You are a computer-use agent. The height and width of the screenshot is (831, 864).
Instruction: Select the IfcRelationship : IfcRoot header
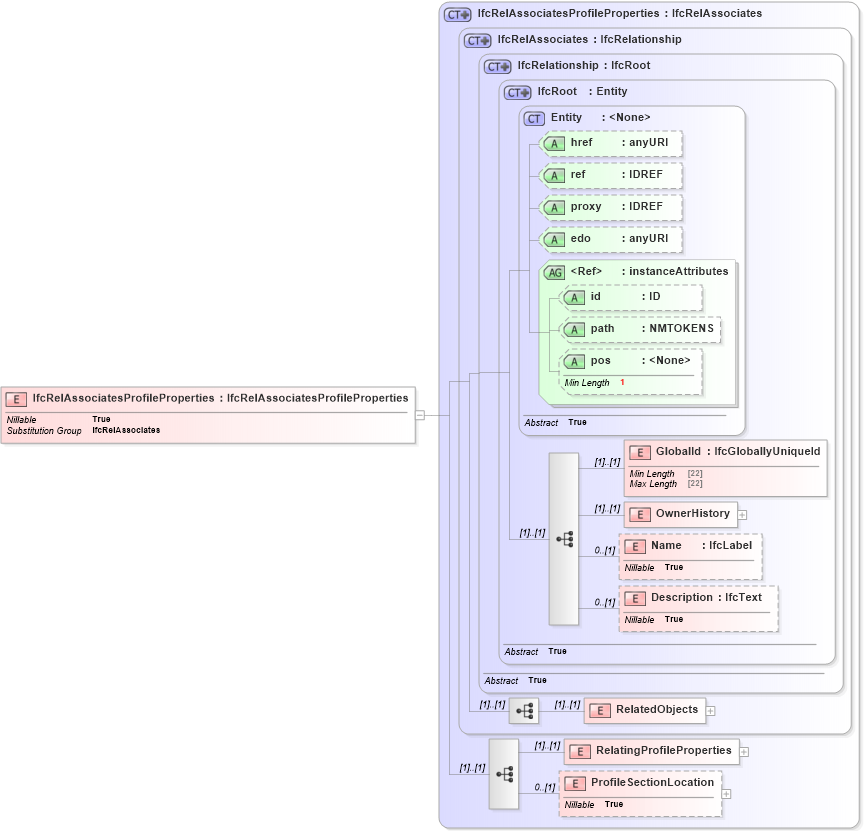pyautogui.click(x=585, y=65)
